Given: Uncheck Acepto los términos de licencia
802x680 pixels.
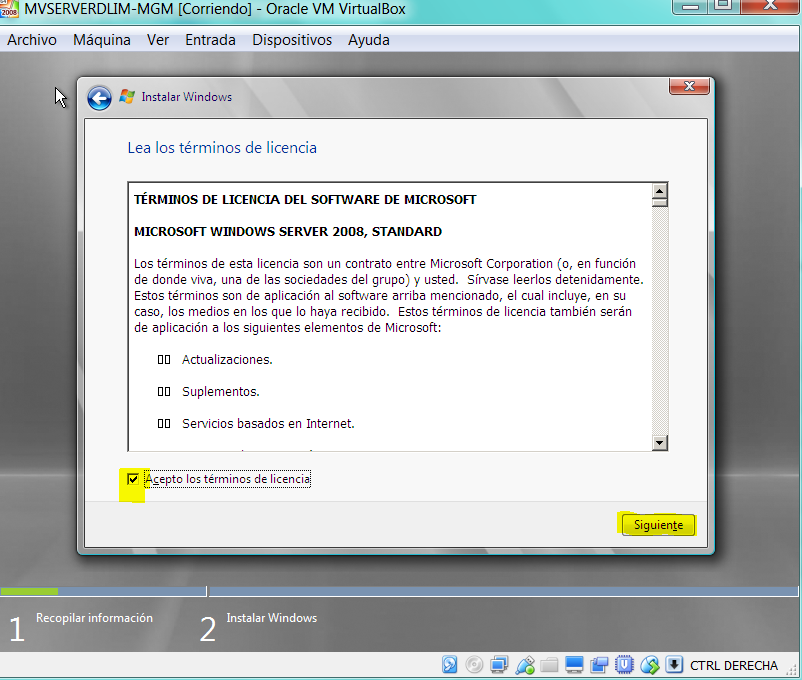Looking at the screenshot, I should click(133, 479).
